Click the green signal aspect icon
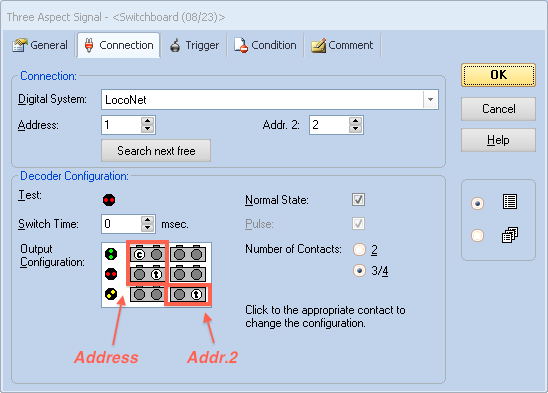Screen dimensions: 548x393 click(x=111, y=254)
